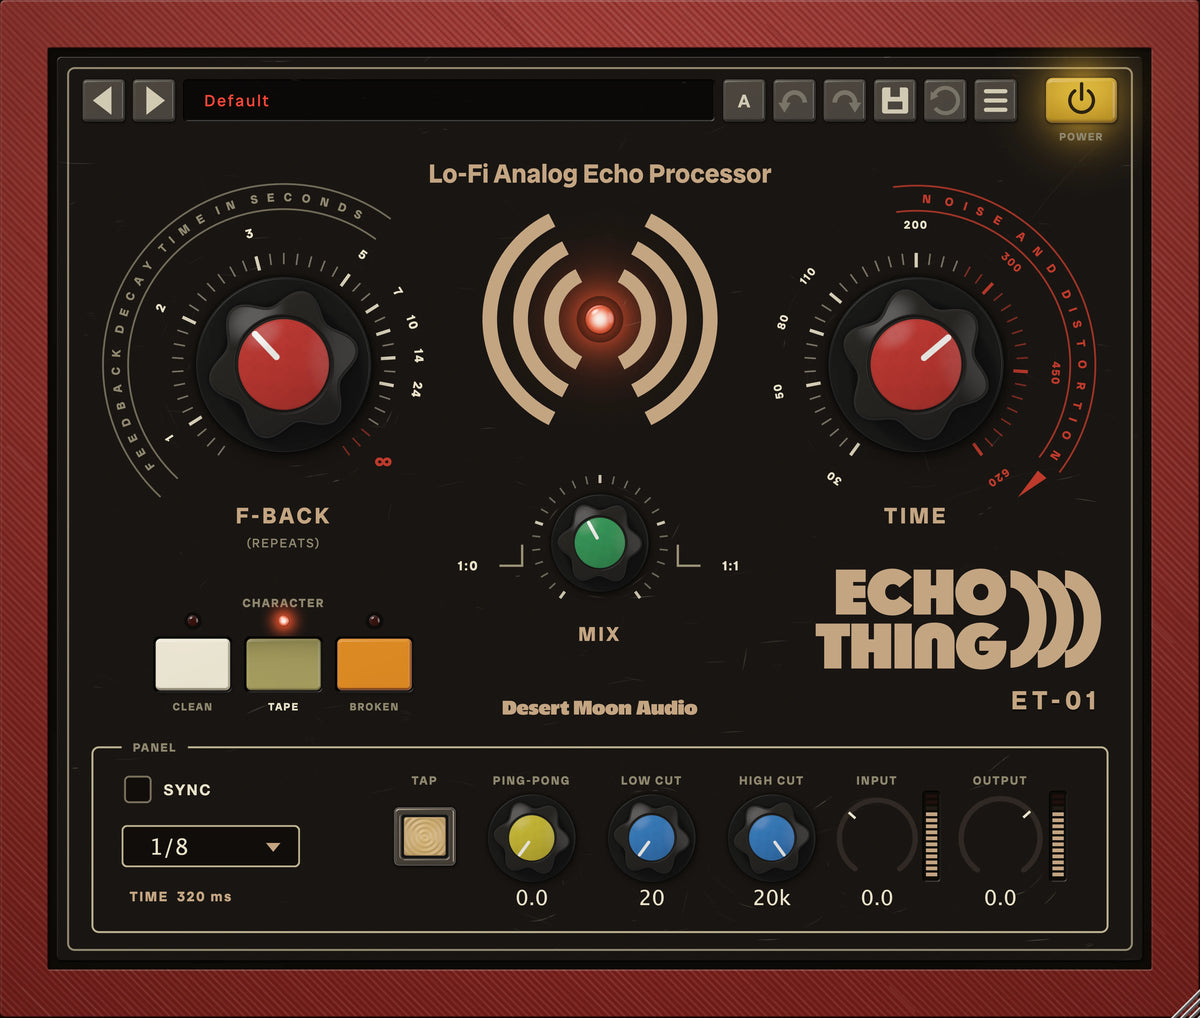The width and height of the screenshot is (1200, 1018).
Task: Redo the last undone change
Action: click(845, 100)
